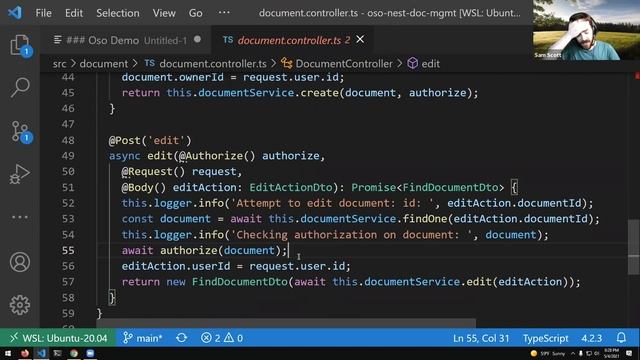Open the Go menu

pos(196,13)
